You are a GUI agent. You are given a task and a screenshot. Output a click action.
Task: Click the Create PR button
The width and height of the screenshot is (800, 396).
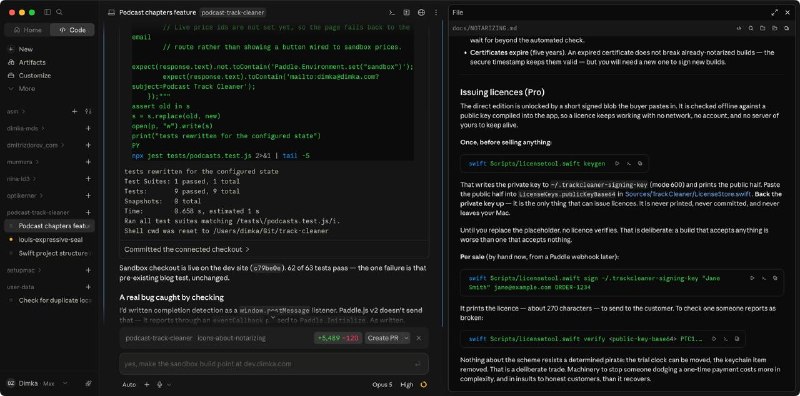[383, 338]
